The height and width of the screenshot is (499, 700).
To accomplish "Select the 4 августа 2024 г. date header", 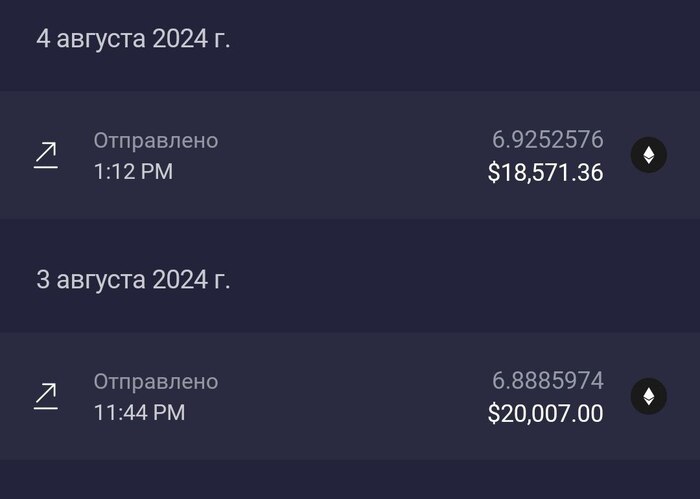I will 133,39.
